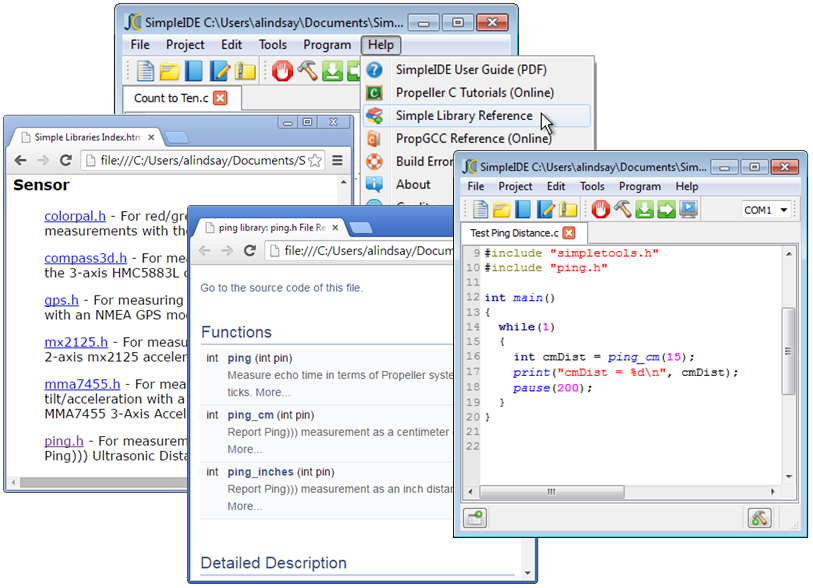
Task: Click Save As pencil icon in front SimpleIDE toolbar
Action: tap(545, 209)
